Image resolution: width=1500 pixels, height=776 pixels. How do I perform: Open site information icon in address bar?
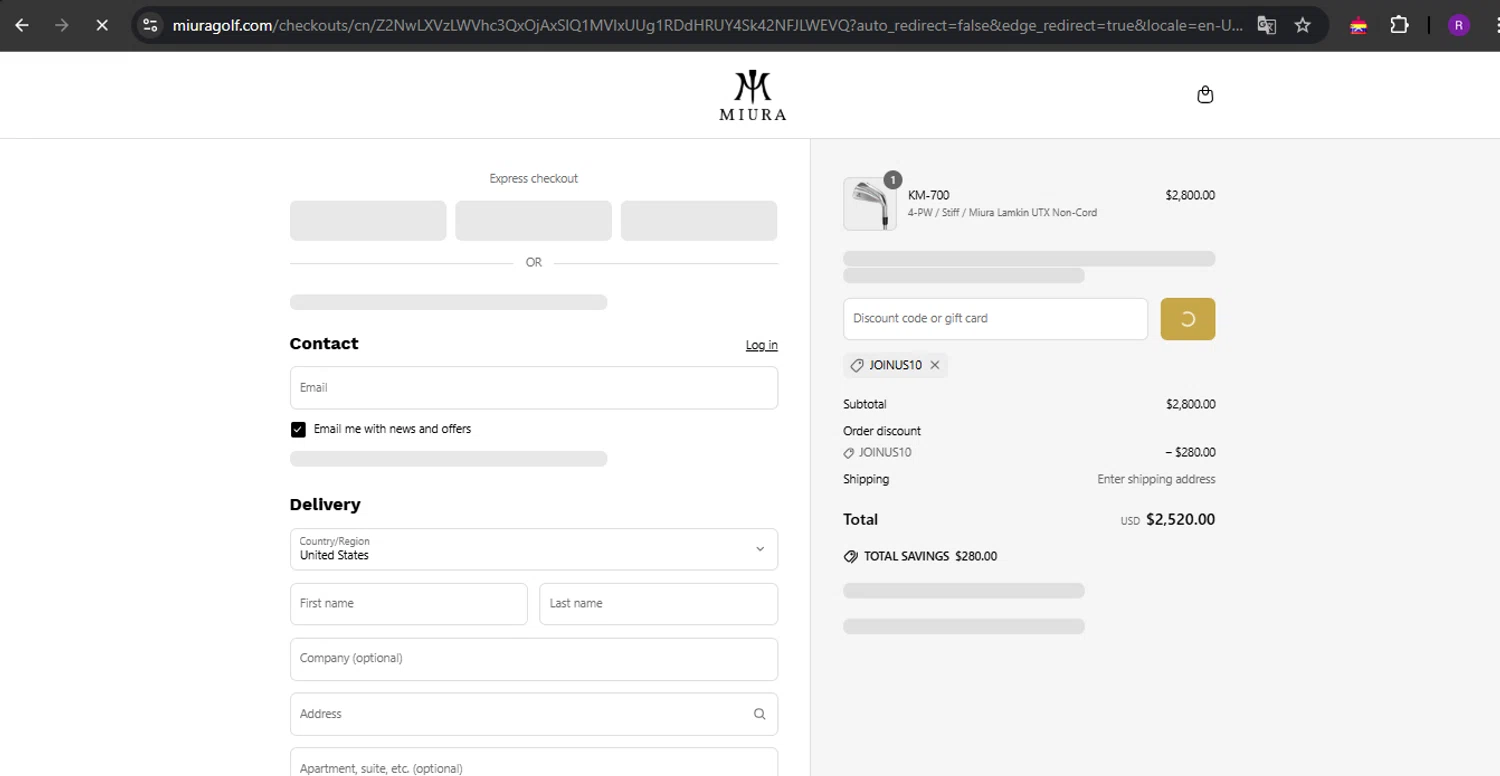(150, 25)
